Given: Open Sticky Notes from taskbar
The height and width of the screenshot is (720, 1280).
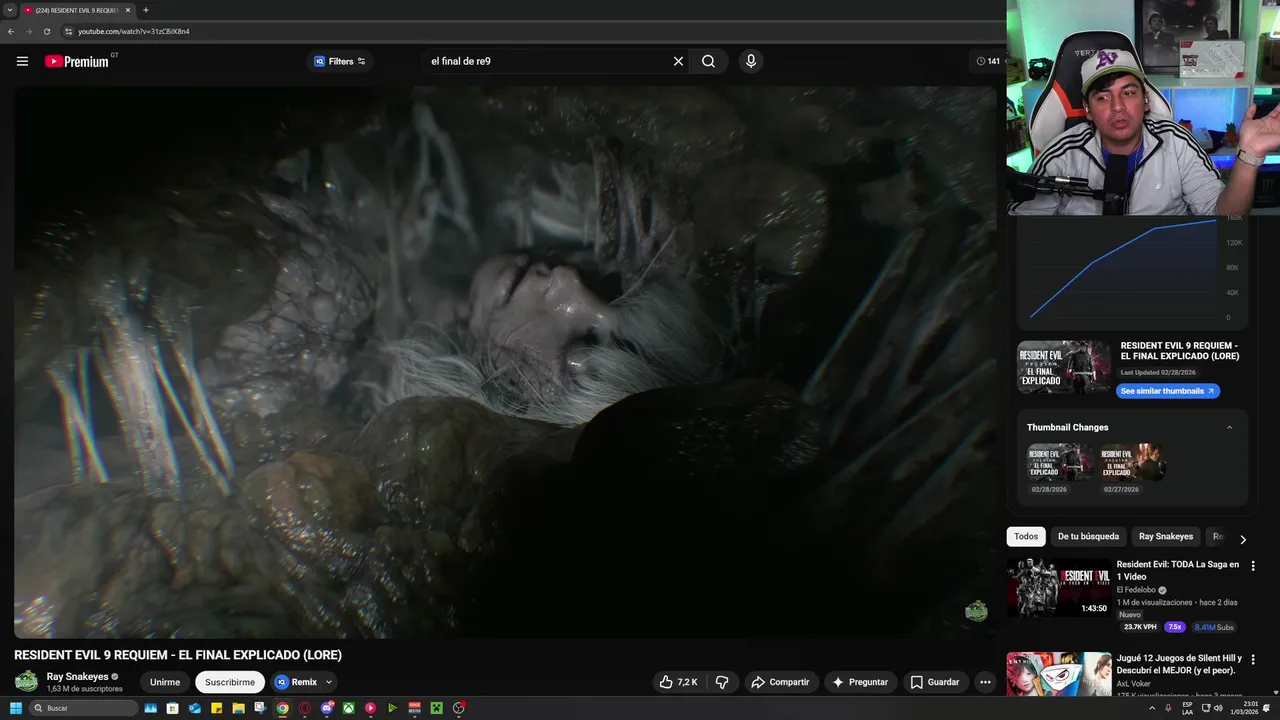Looking at the screenshot, I should pos(217,708).
